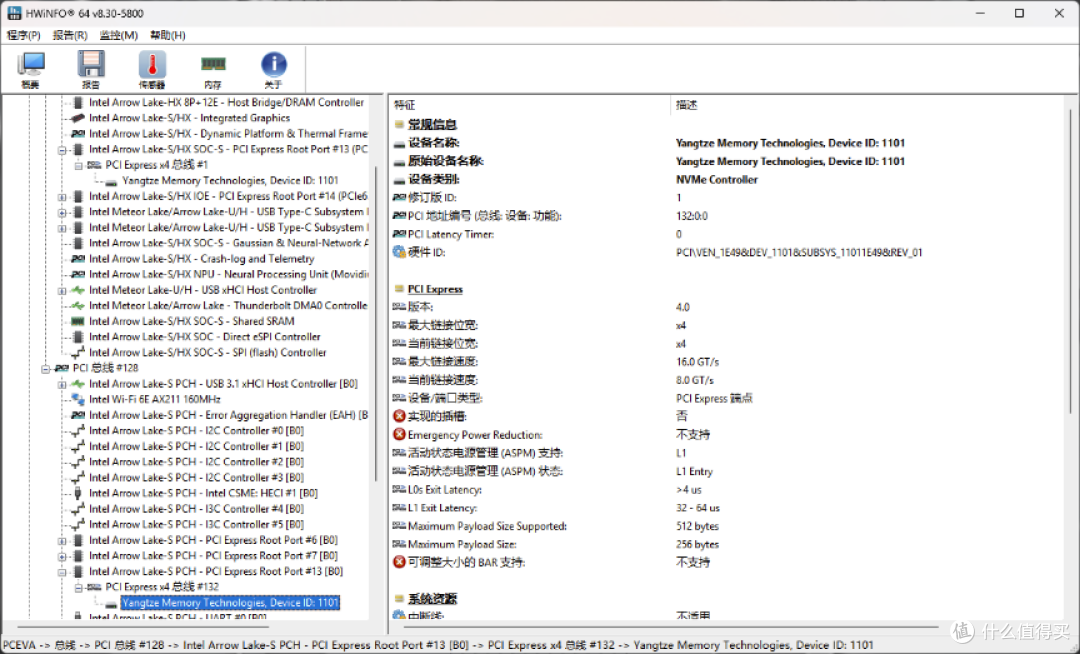Expand first USB Type-C Subsystem node
1080x654 pixels.
coord(62,212)
